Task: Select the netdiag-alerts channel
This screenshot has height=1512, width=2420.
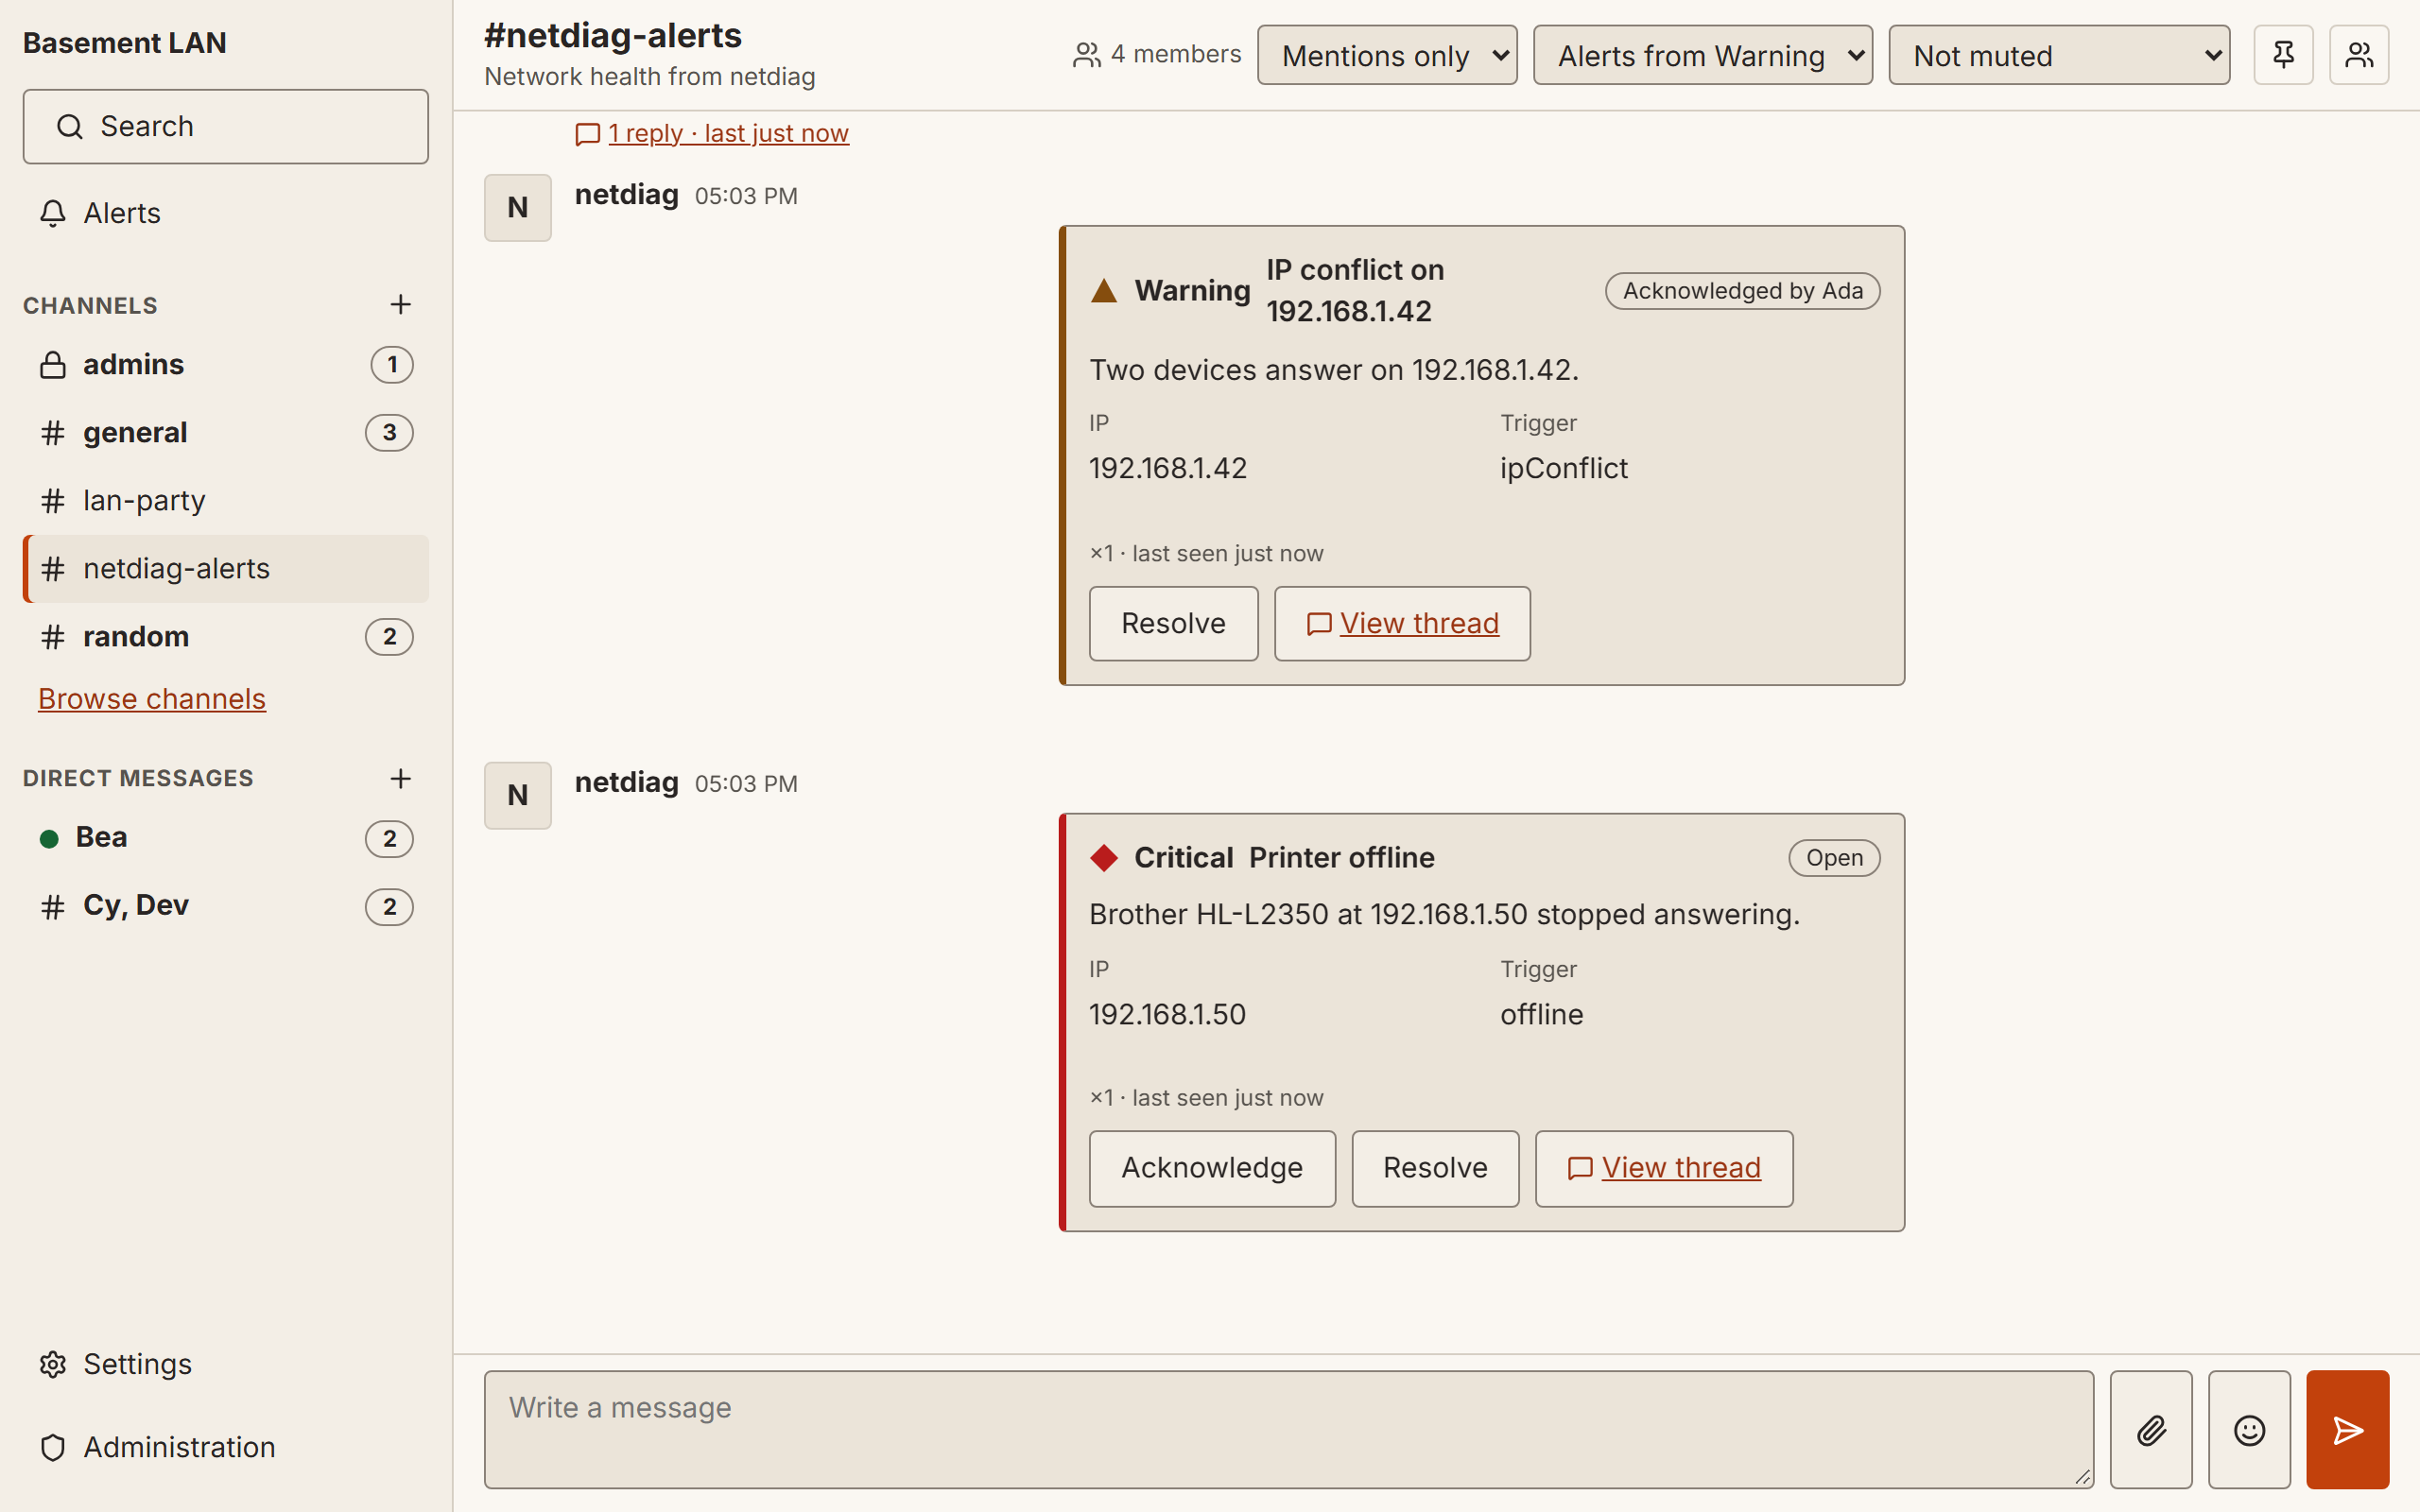Action: [225, 569]
